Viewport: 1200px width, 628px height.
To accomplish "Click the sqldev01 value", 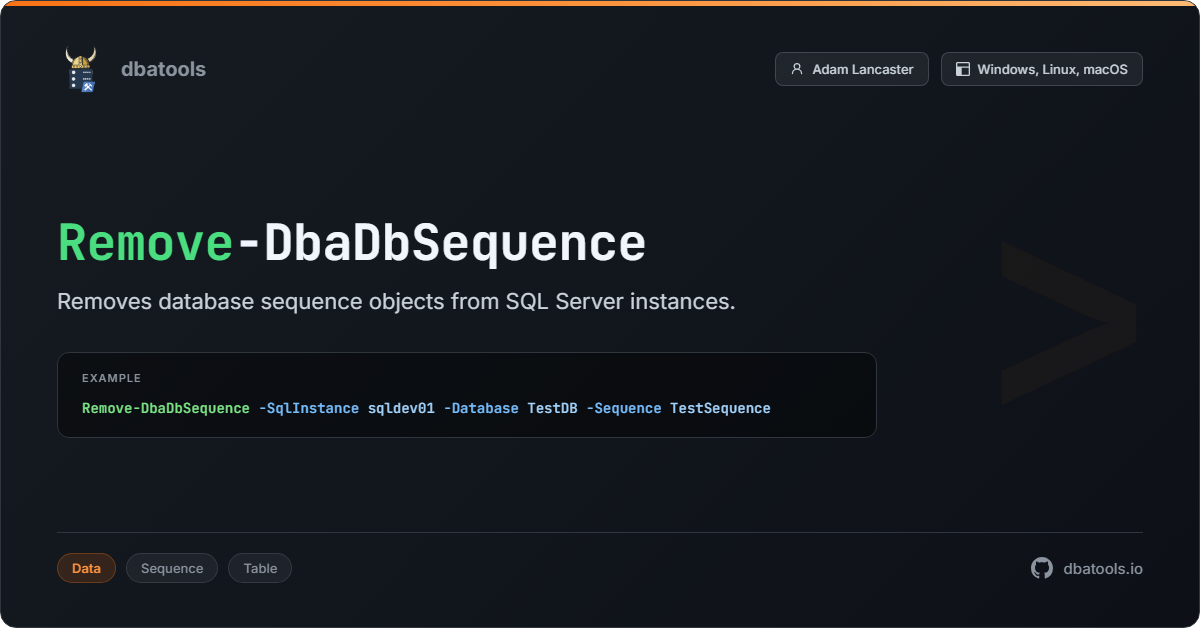I will [401, 408].
